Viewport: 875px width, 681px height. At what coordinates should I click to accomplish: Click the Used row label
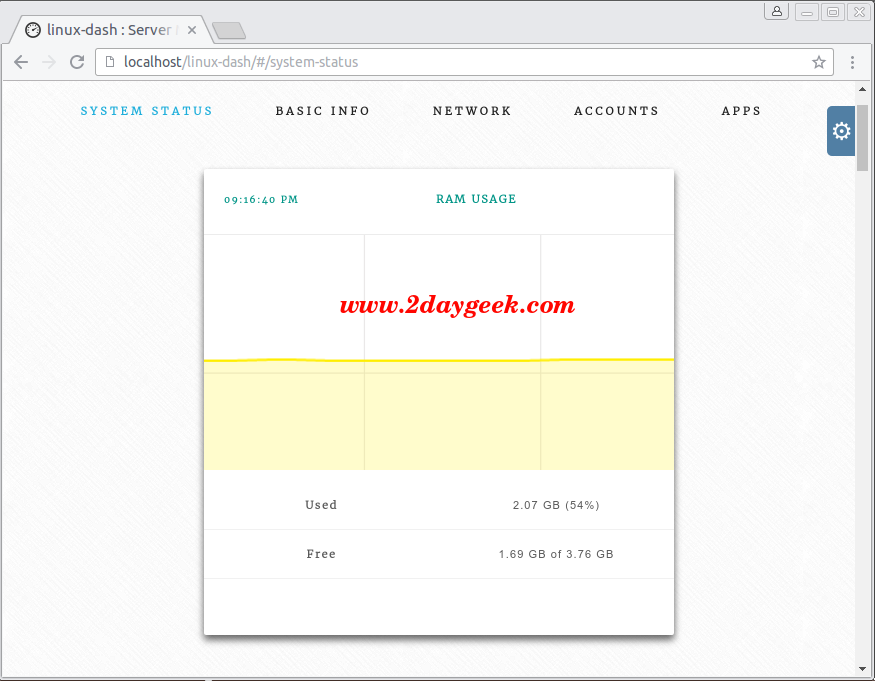pyautogui.click(x=321, y=505)
